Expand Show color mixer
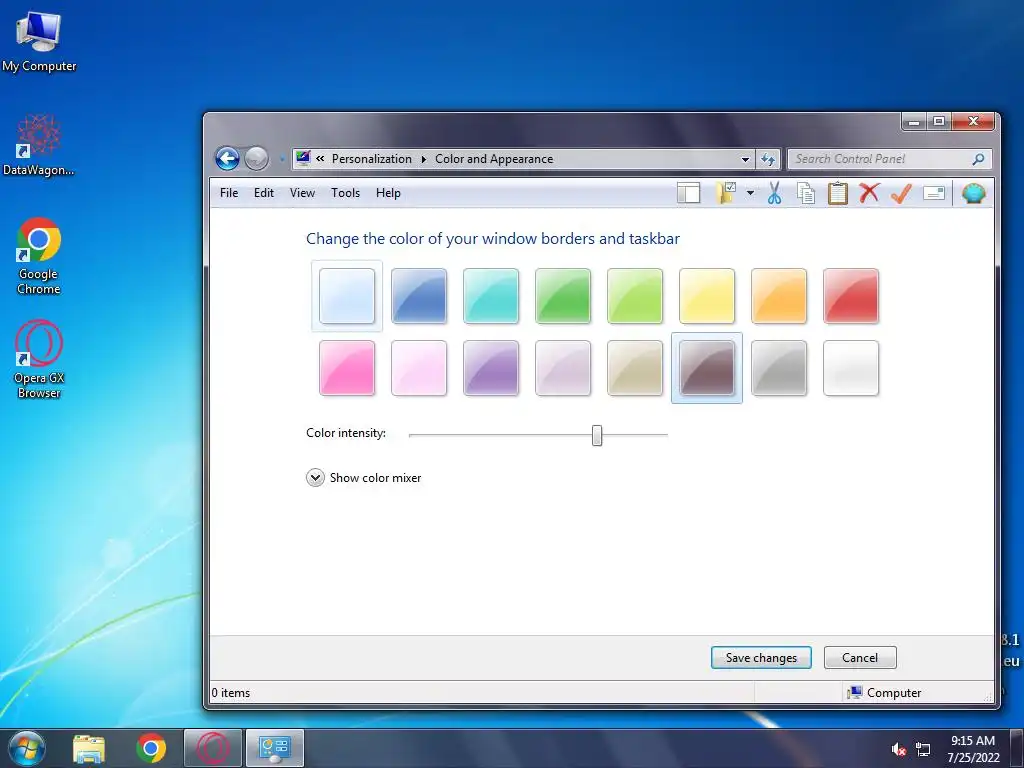Screen dimensions: 1024x768 coord(364,478)
